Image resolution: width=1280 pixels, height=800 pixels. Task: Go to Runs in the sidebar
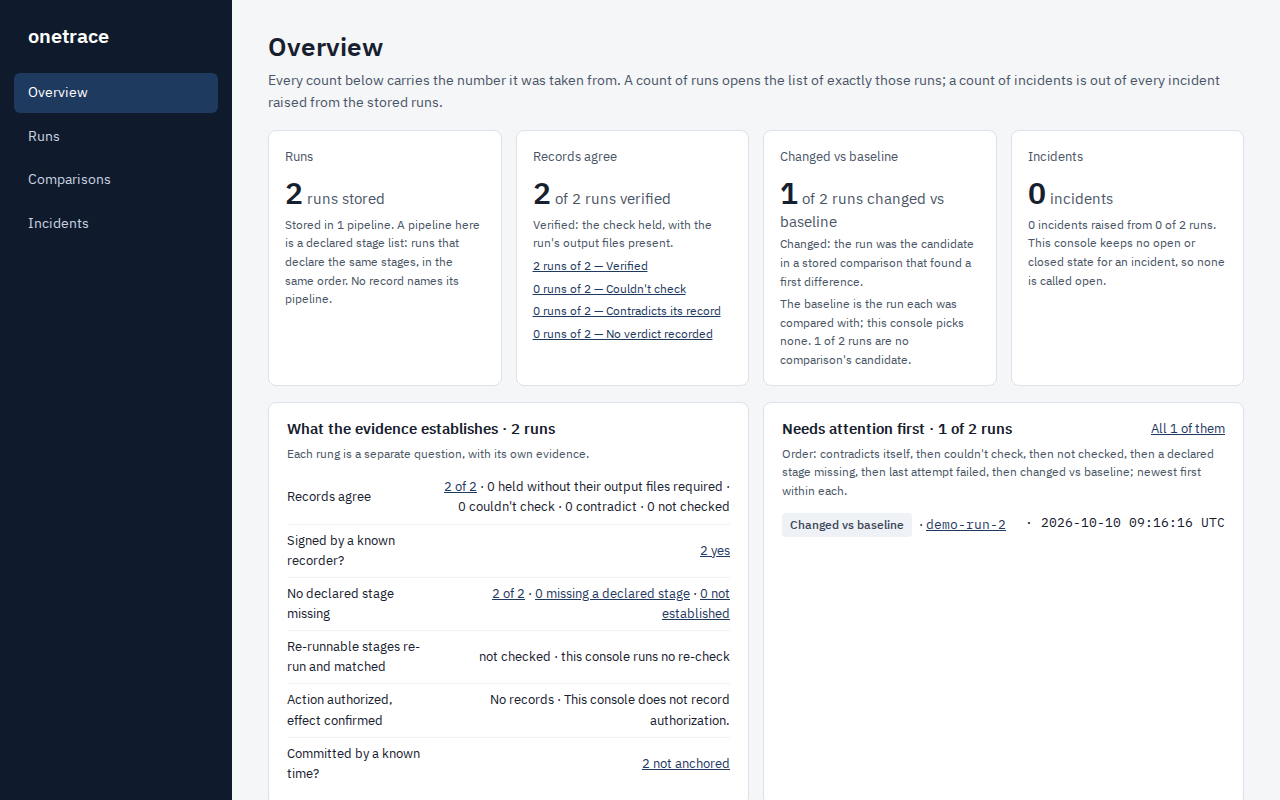pyautogui.click(x=116, y=136)
